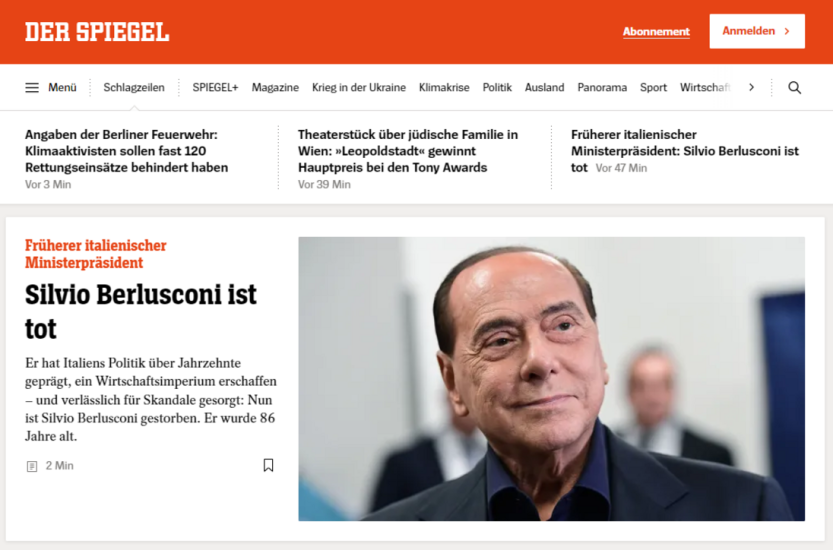Expand more navigation categories with the chevron
This screenshot has width=833, height=550.
point(751,87)
